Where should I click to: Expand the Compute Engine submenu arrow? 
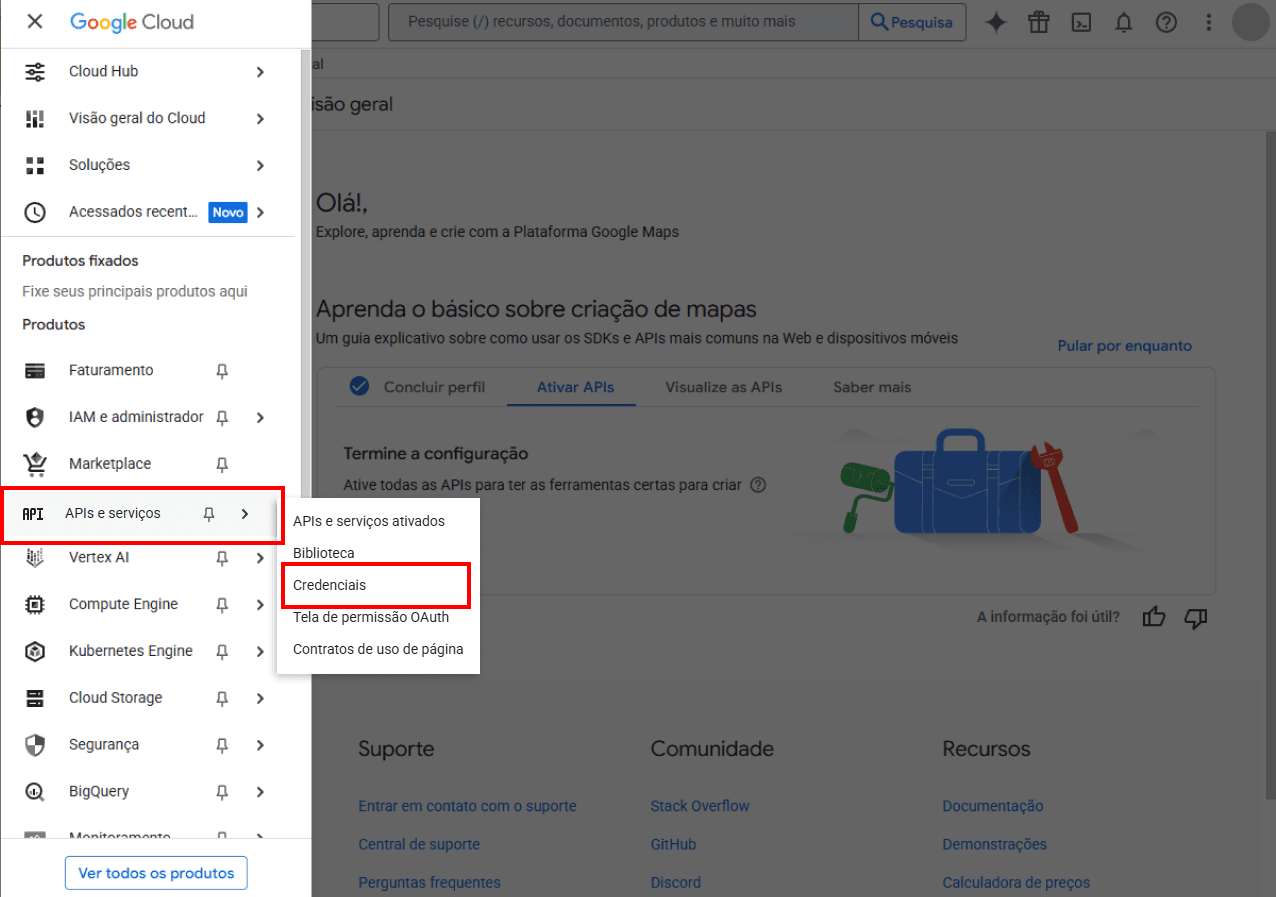[x=260, y=605]
